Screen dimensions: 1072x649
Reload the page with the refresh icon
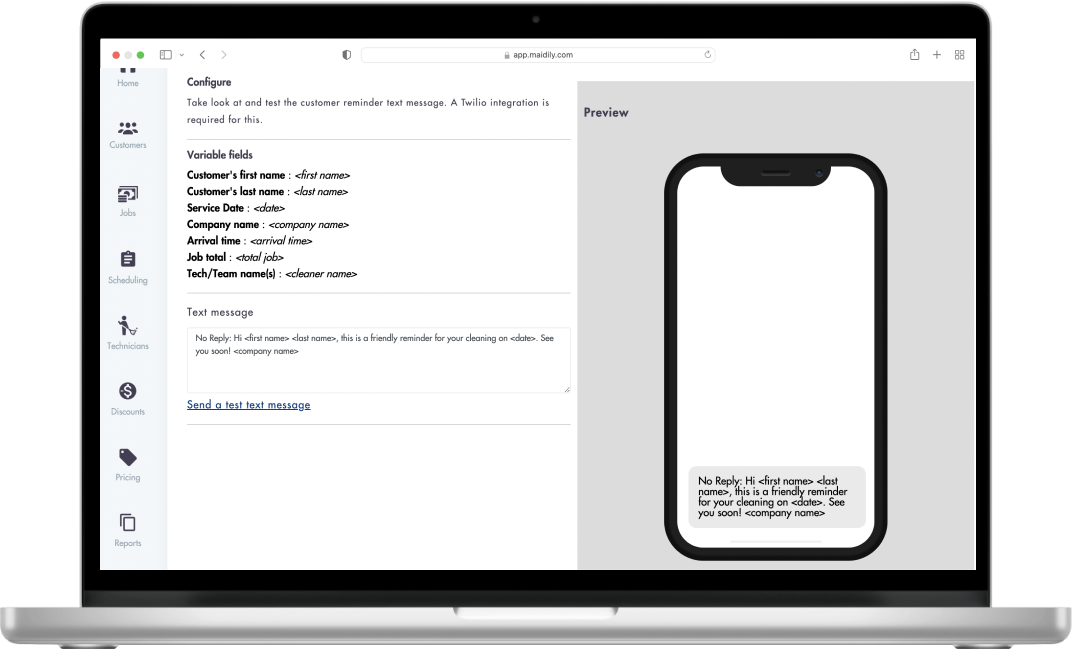pyautogui.click(x=708, y=55)
